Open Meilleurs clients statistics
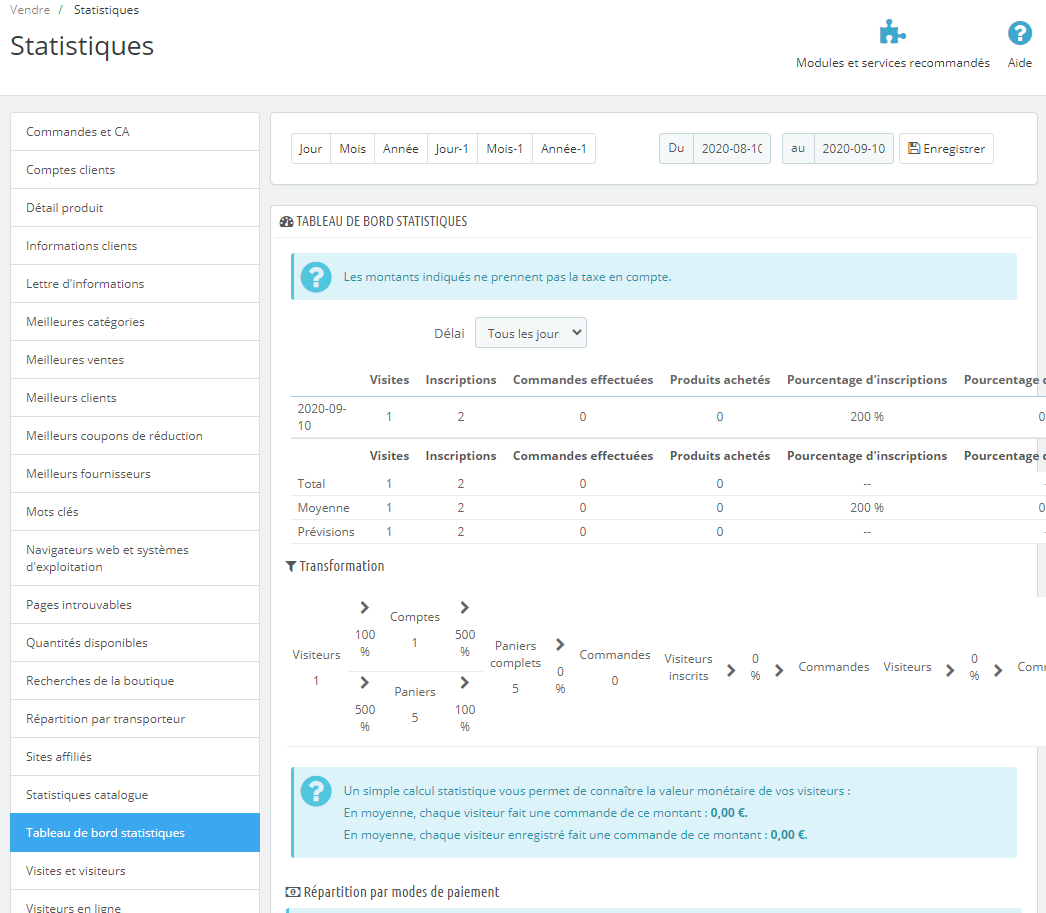The height and width of the screenshot is (913, 1046). 135,398
